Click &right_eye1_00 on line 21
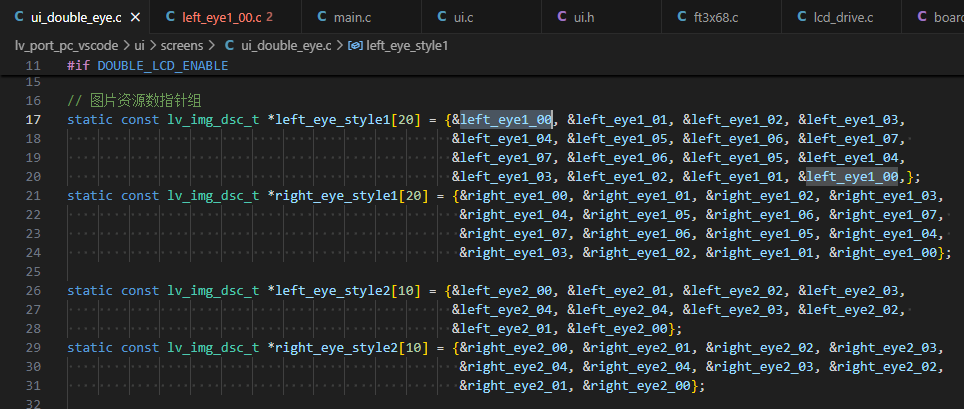The width and height of the screenshot is (964, 409). click(x=514, y=196)
